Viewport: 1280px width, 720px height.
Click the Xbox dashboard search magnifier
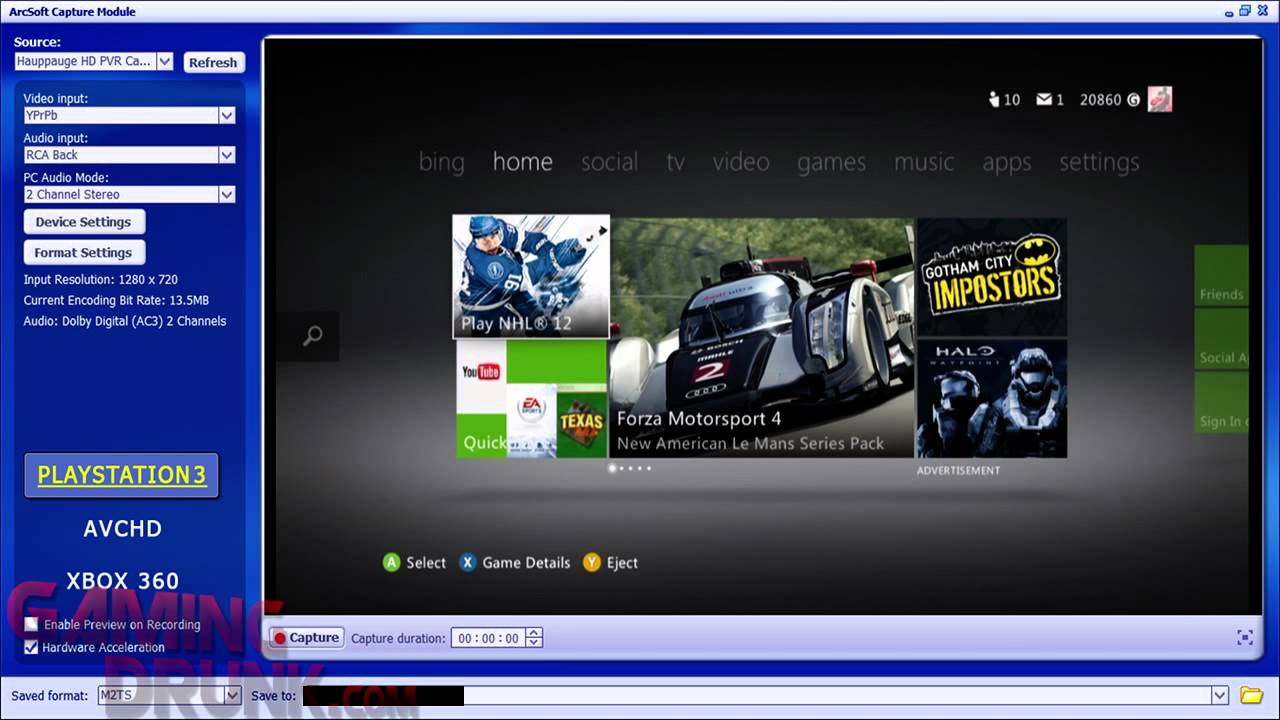tap(313, 336)
